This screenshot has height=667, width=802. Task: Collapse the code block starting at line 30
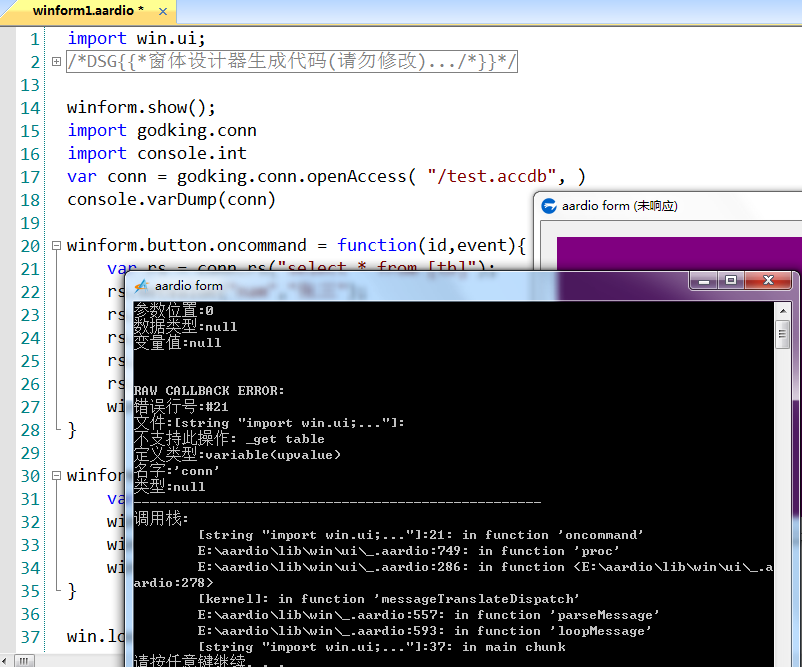point(56,476)
